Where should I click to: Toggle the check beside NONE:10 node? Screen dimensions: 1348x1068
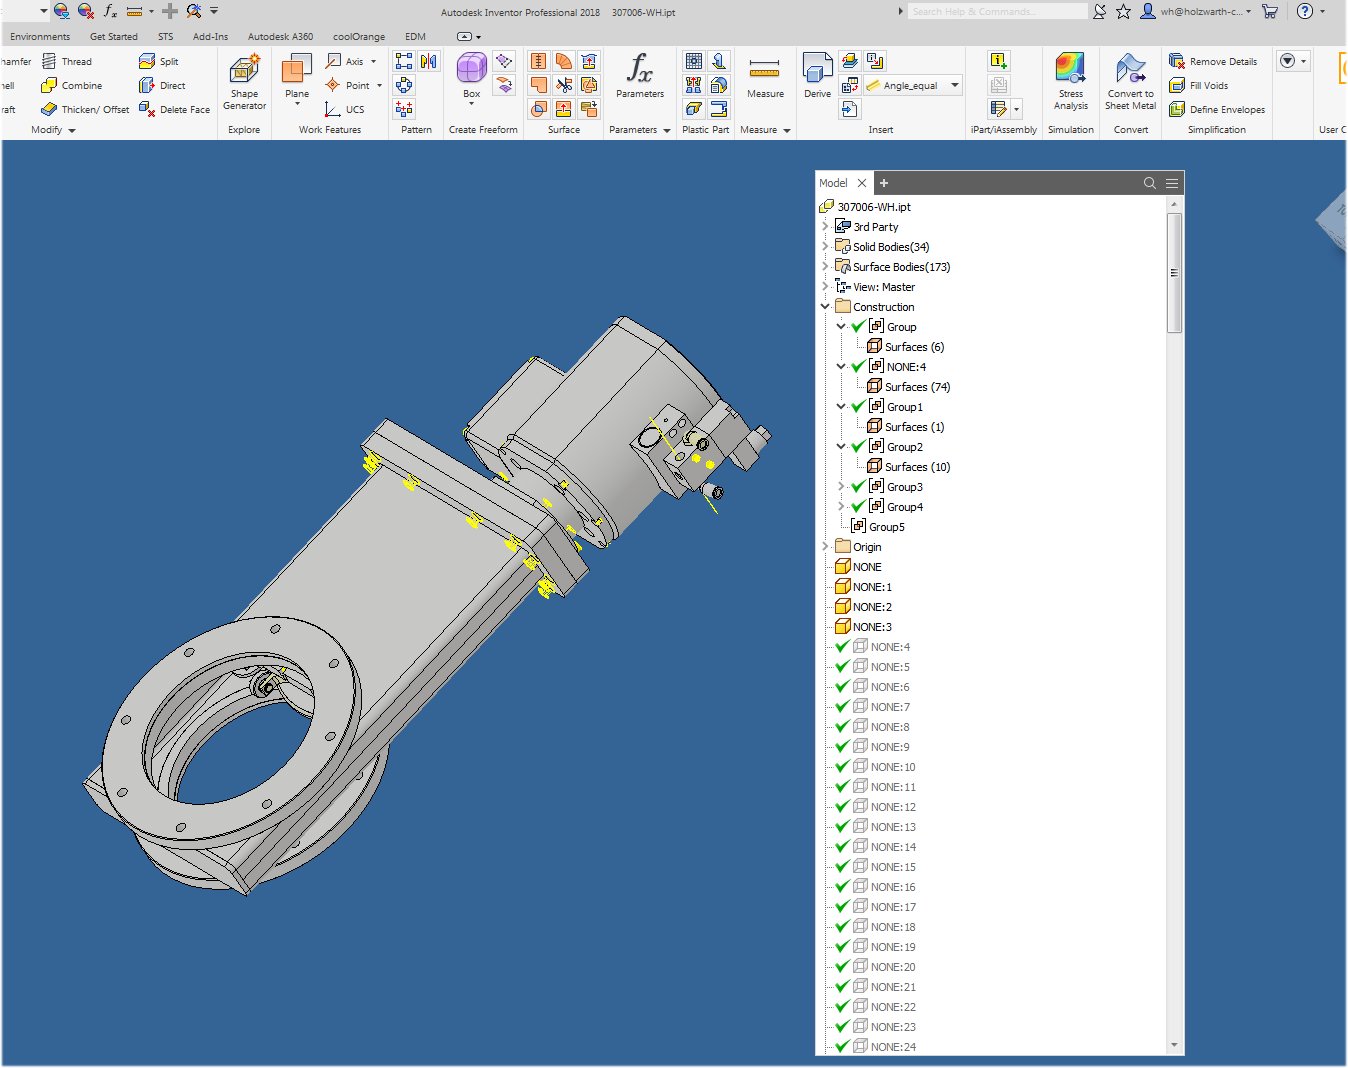841,766
